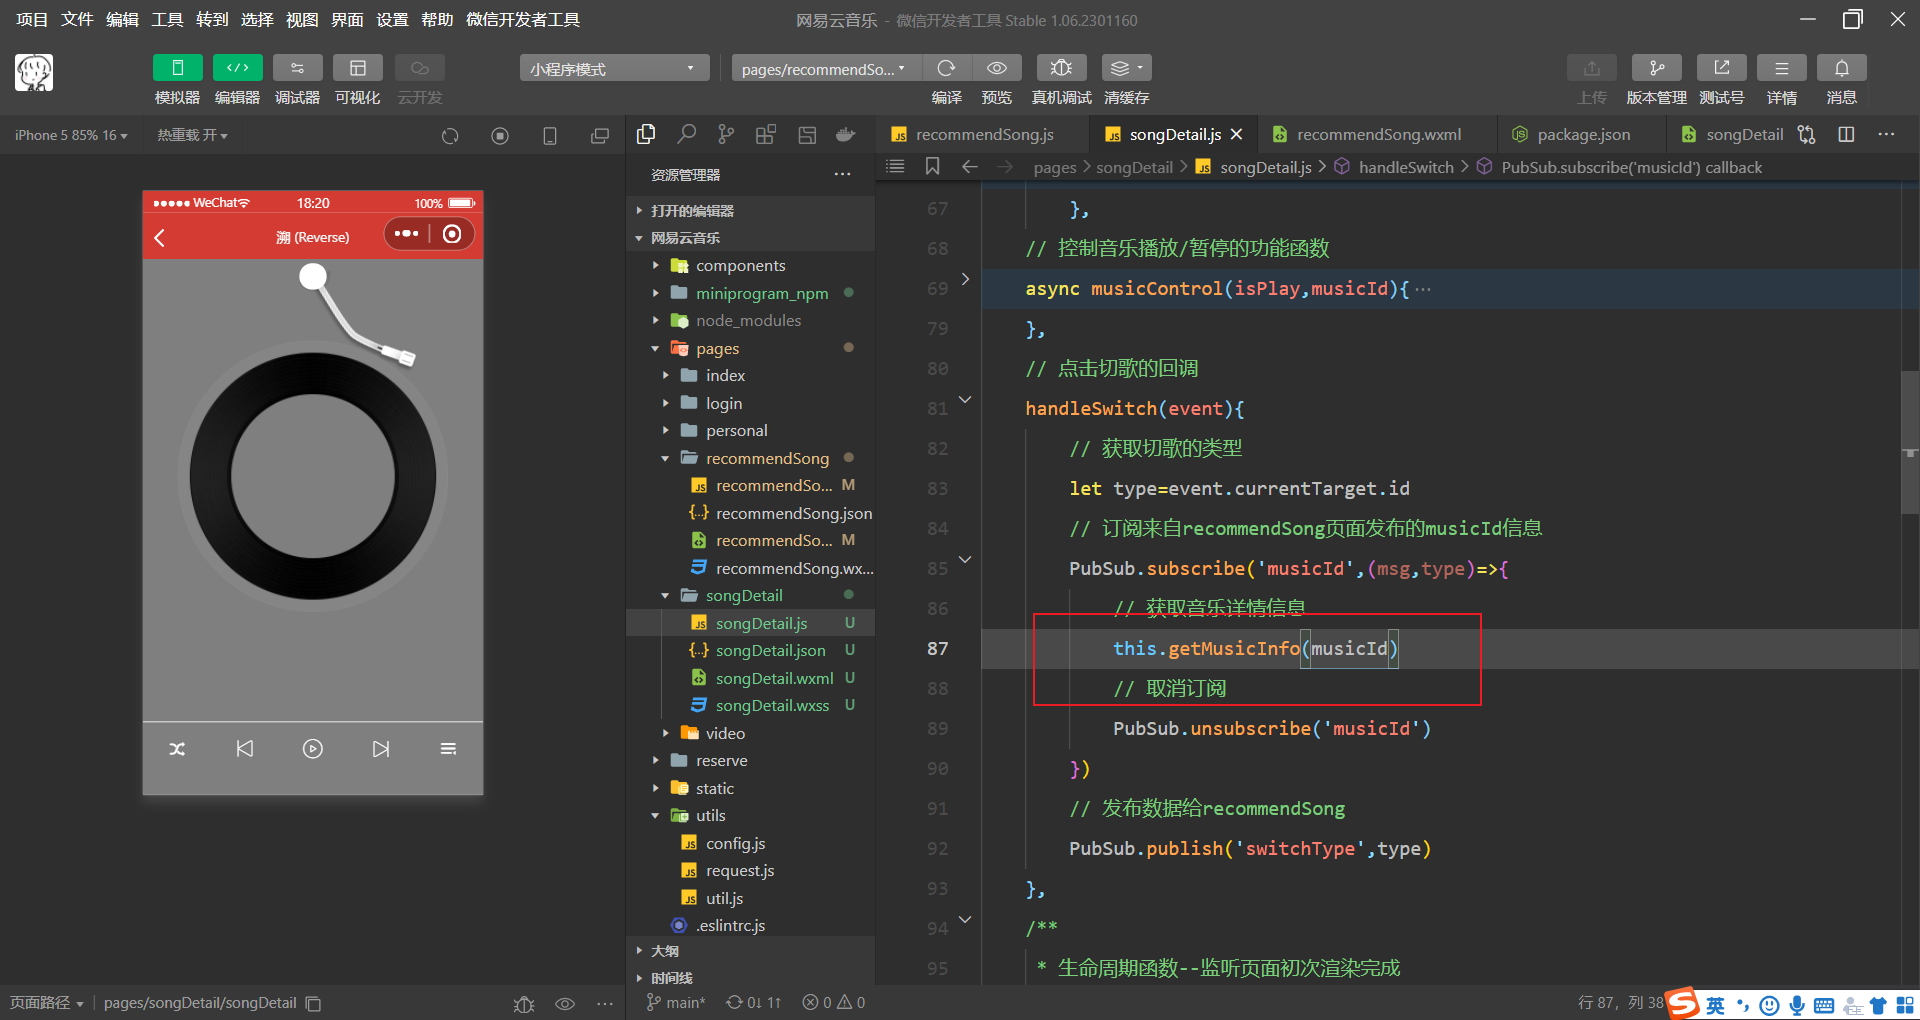
Task: Click the test account icon
Action: pyautogui.click(x=1721, y=68)
